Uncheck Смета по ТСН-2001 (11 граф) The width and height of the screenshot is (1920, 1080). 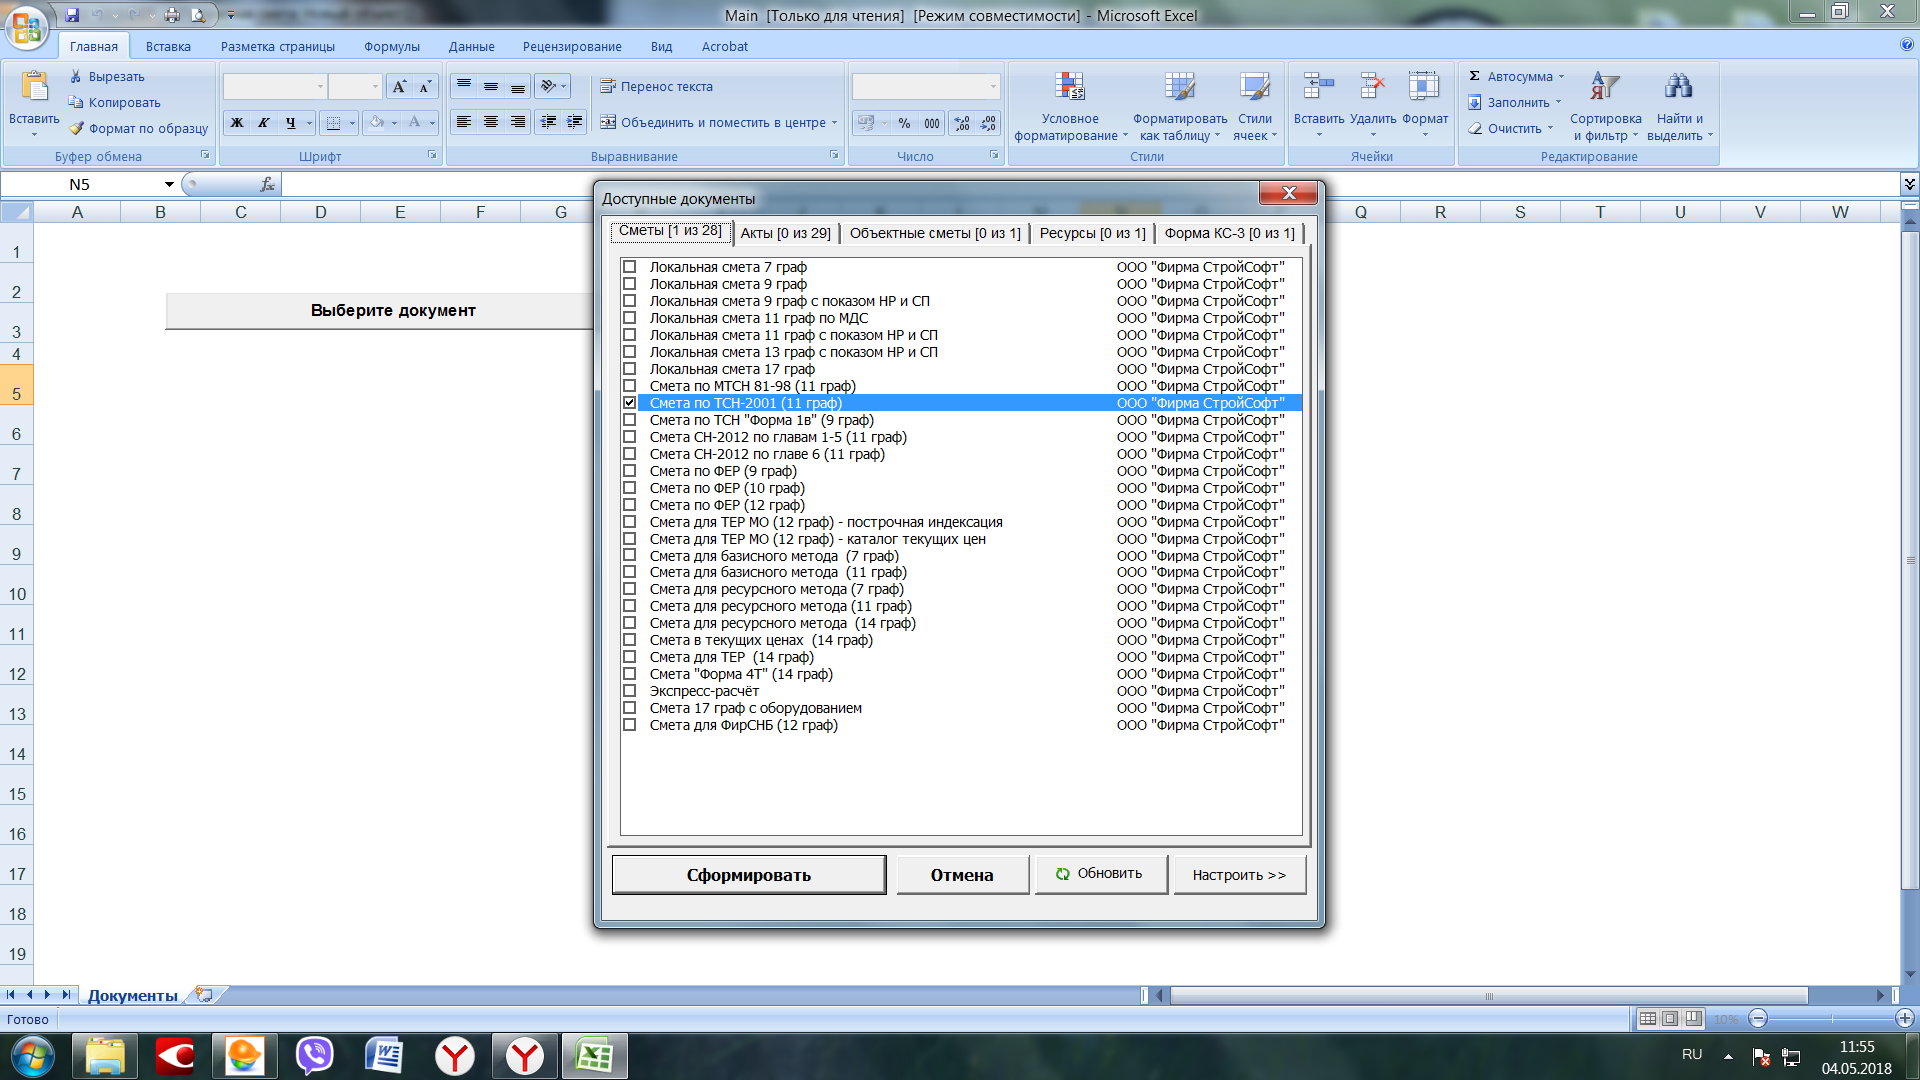tap(630, 403)
